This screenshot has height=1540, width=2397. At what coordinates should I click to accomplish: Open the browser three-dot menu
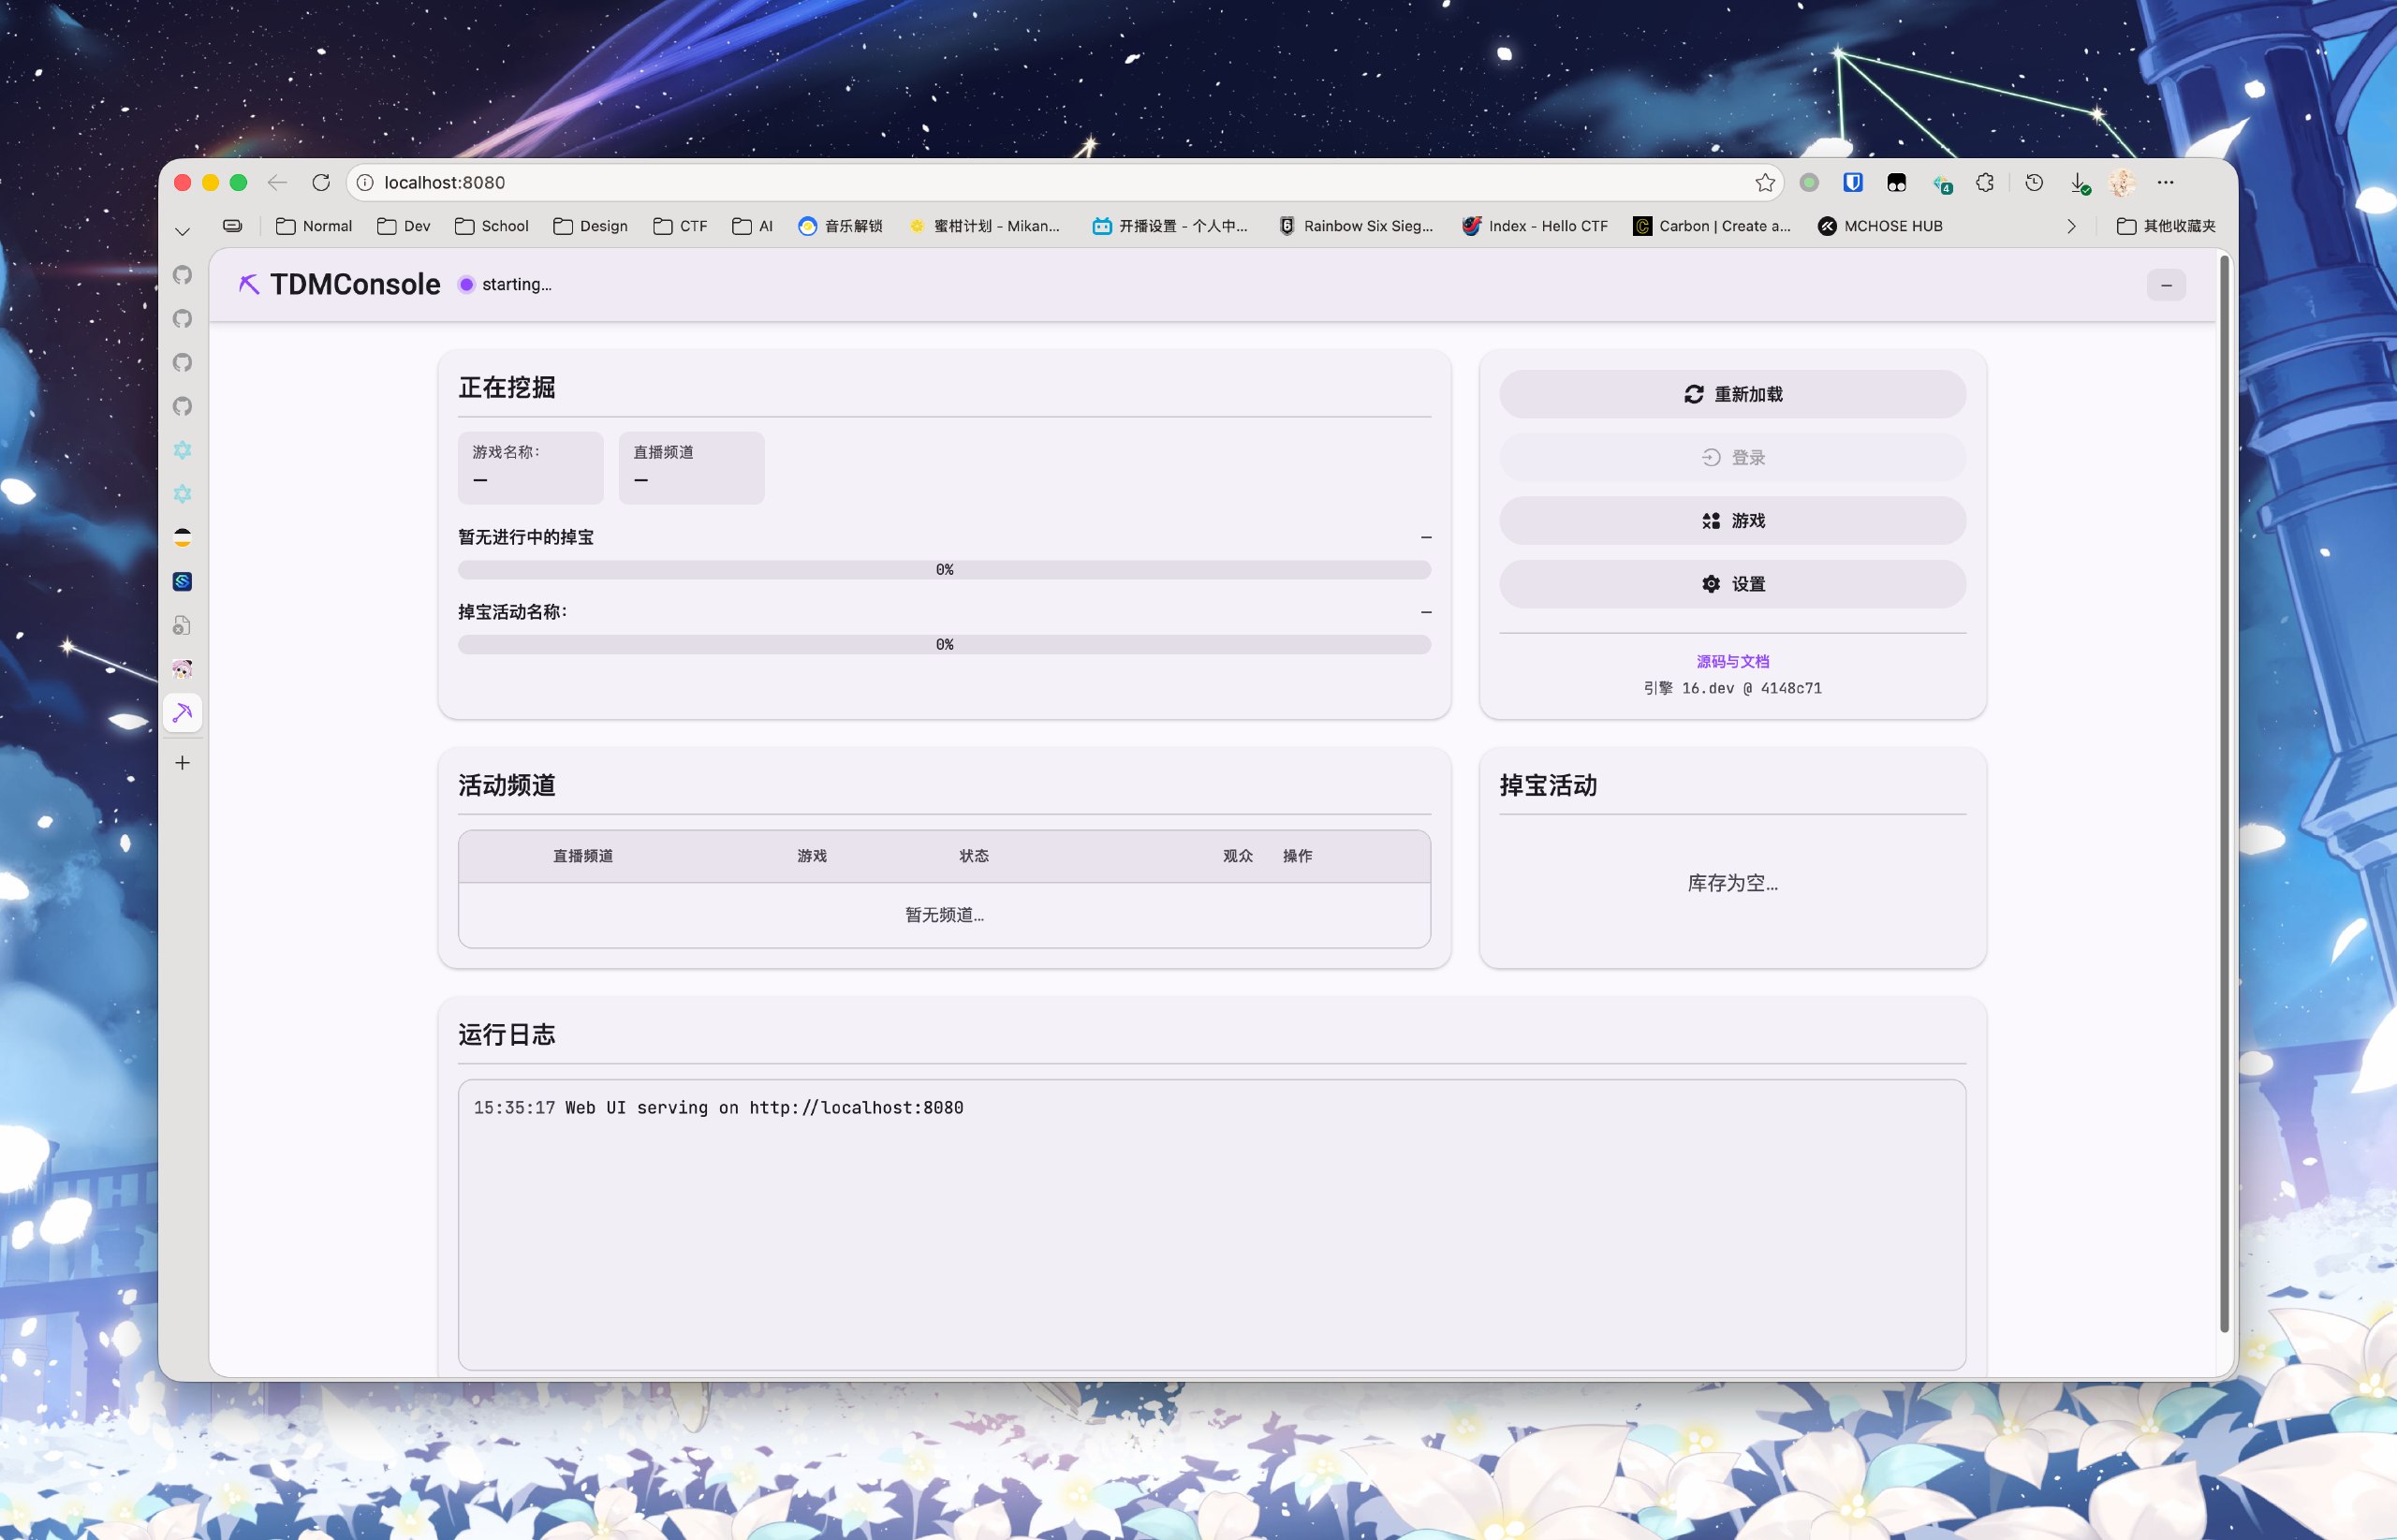[2166, 182]
